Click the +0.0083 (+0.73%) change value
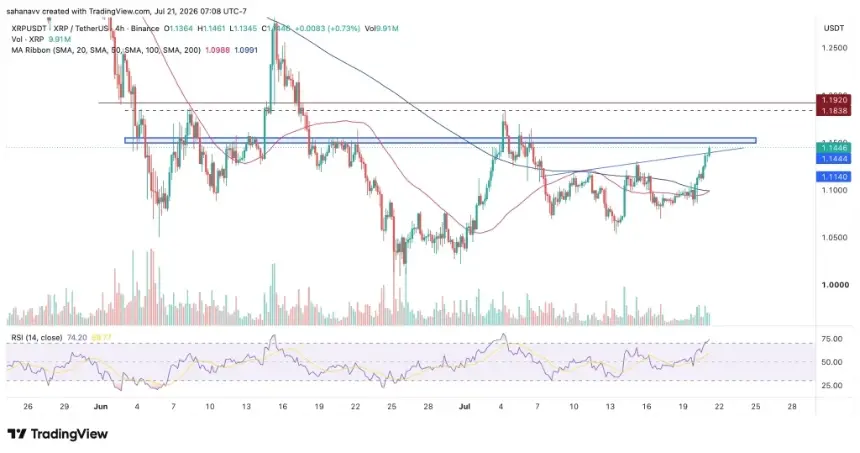 [327, 29]
